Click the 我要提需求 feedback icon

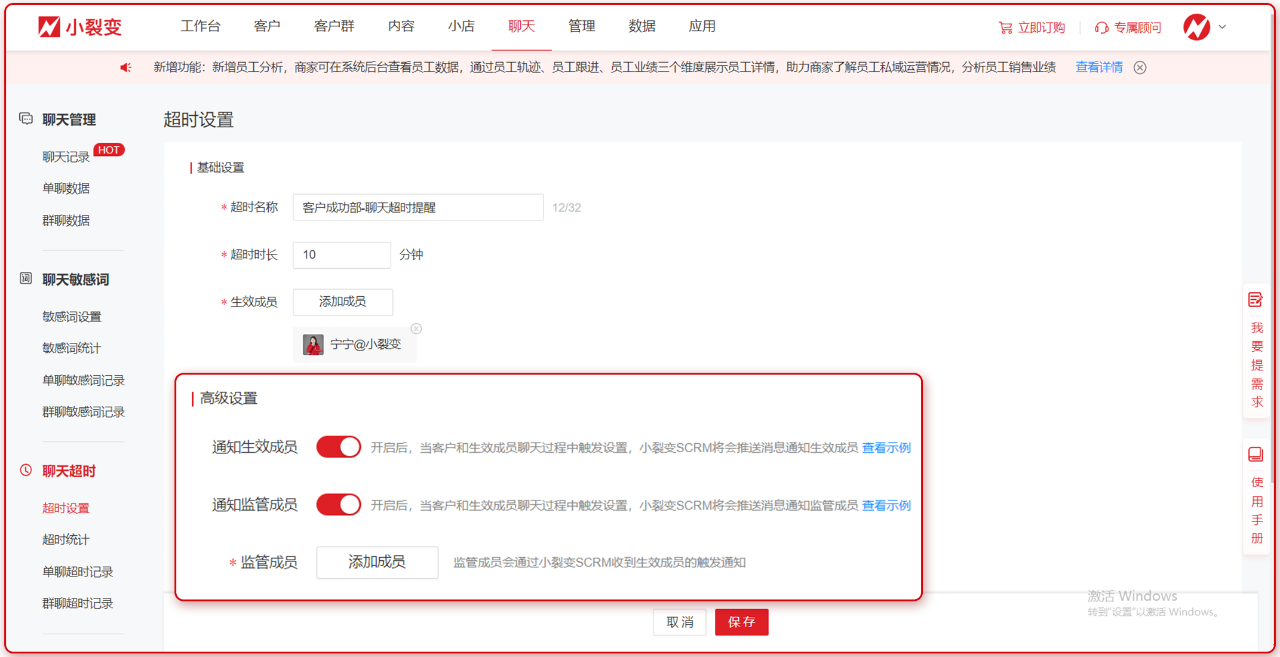pyautogui.click(x=1256, y=300)
